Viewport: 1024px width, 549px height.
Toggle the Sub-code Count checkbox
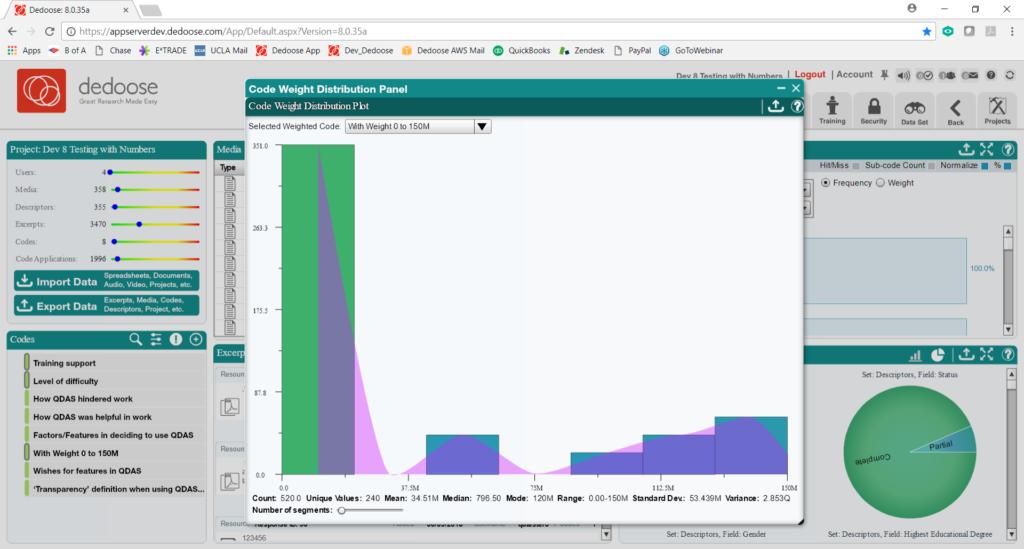click(x=932, y=166)
